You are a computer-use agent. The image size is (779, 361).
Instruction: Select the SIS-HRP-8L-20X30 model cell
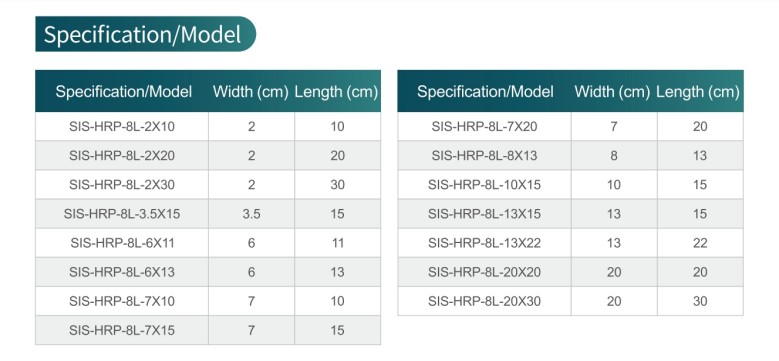(x=484, y=301)
